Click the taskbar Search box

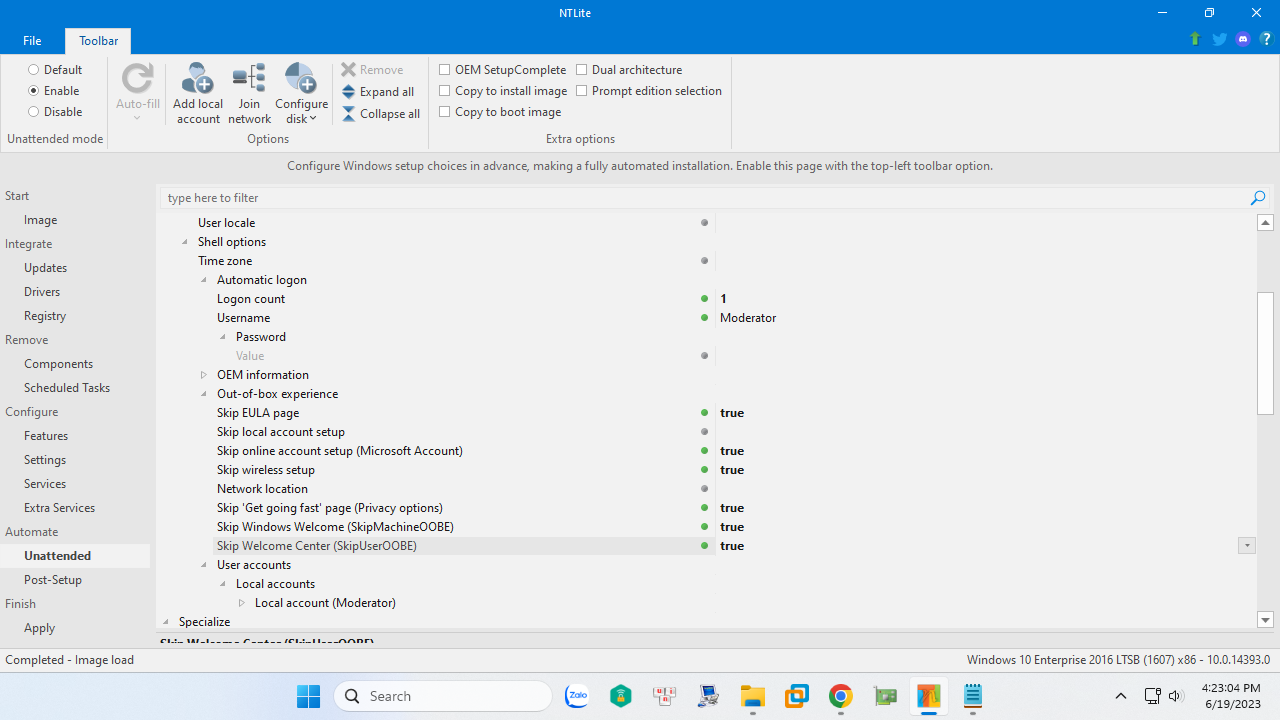pos(443,696)
